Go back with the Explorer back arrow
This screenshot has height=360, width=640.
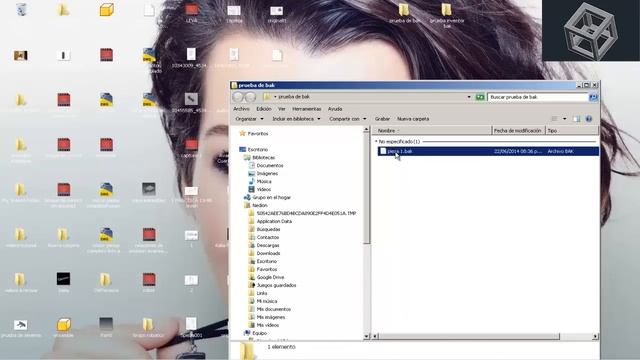pyautogui.click(x=238, y=97)
